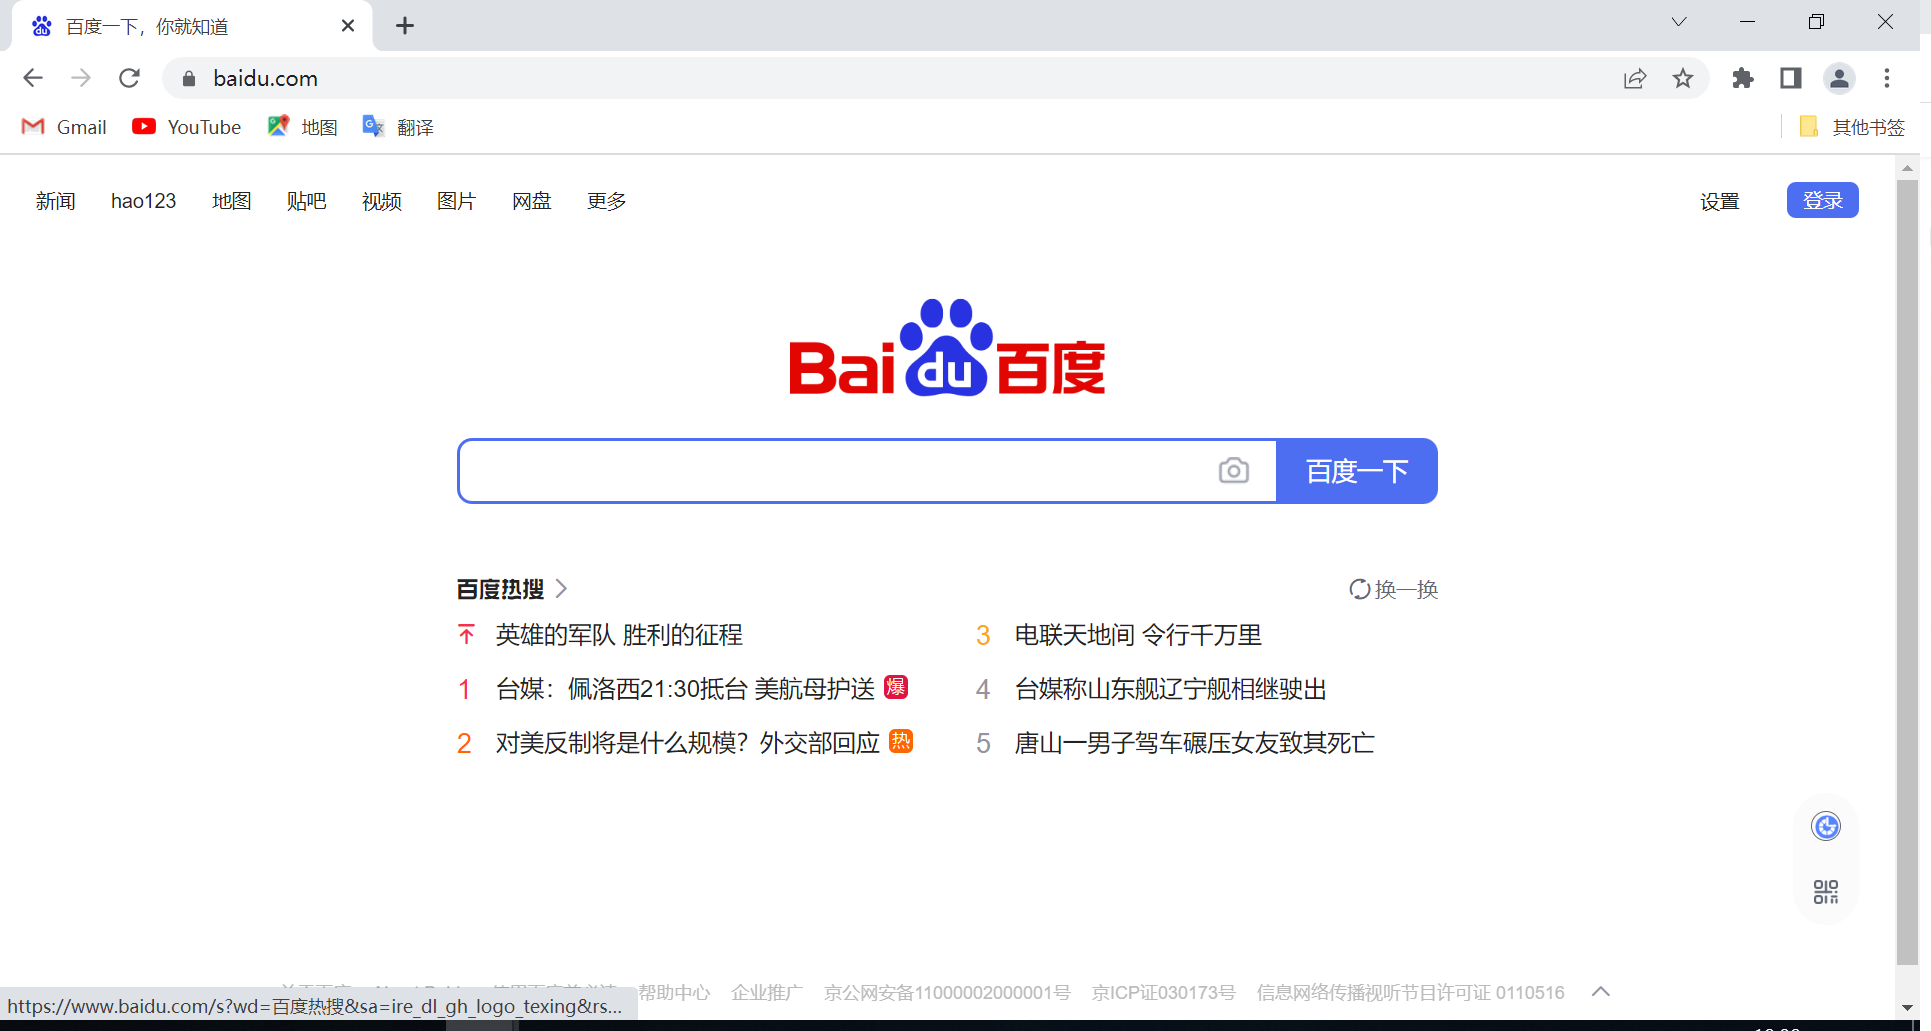The image size is (1931, 1031).
Task: Open 京公网安备11000002000001号 link
Action: (947, 992)
